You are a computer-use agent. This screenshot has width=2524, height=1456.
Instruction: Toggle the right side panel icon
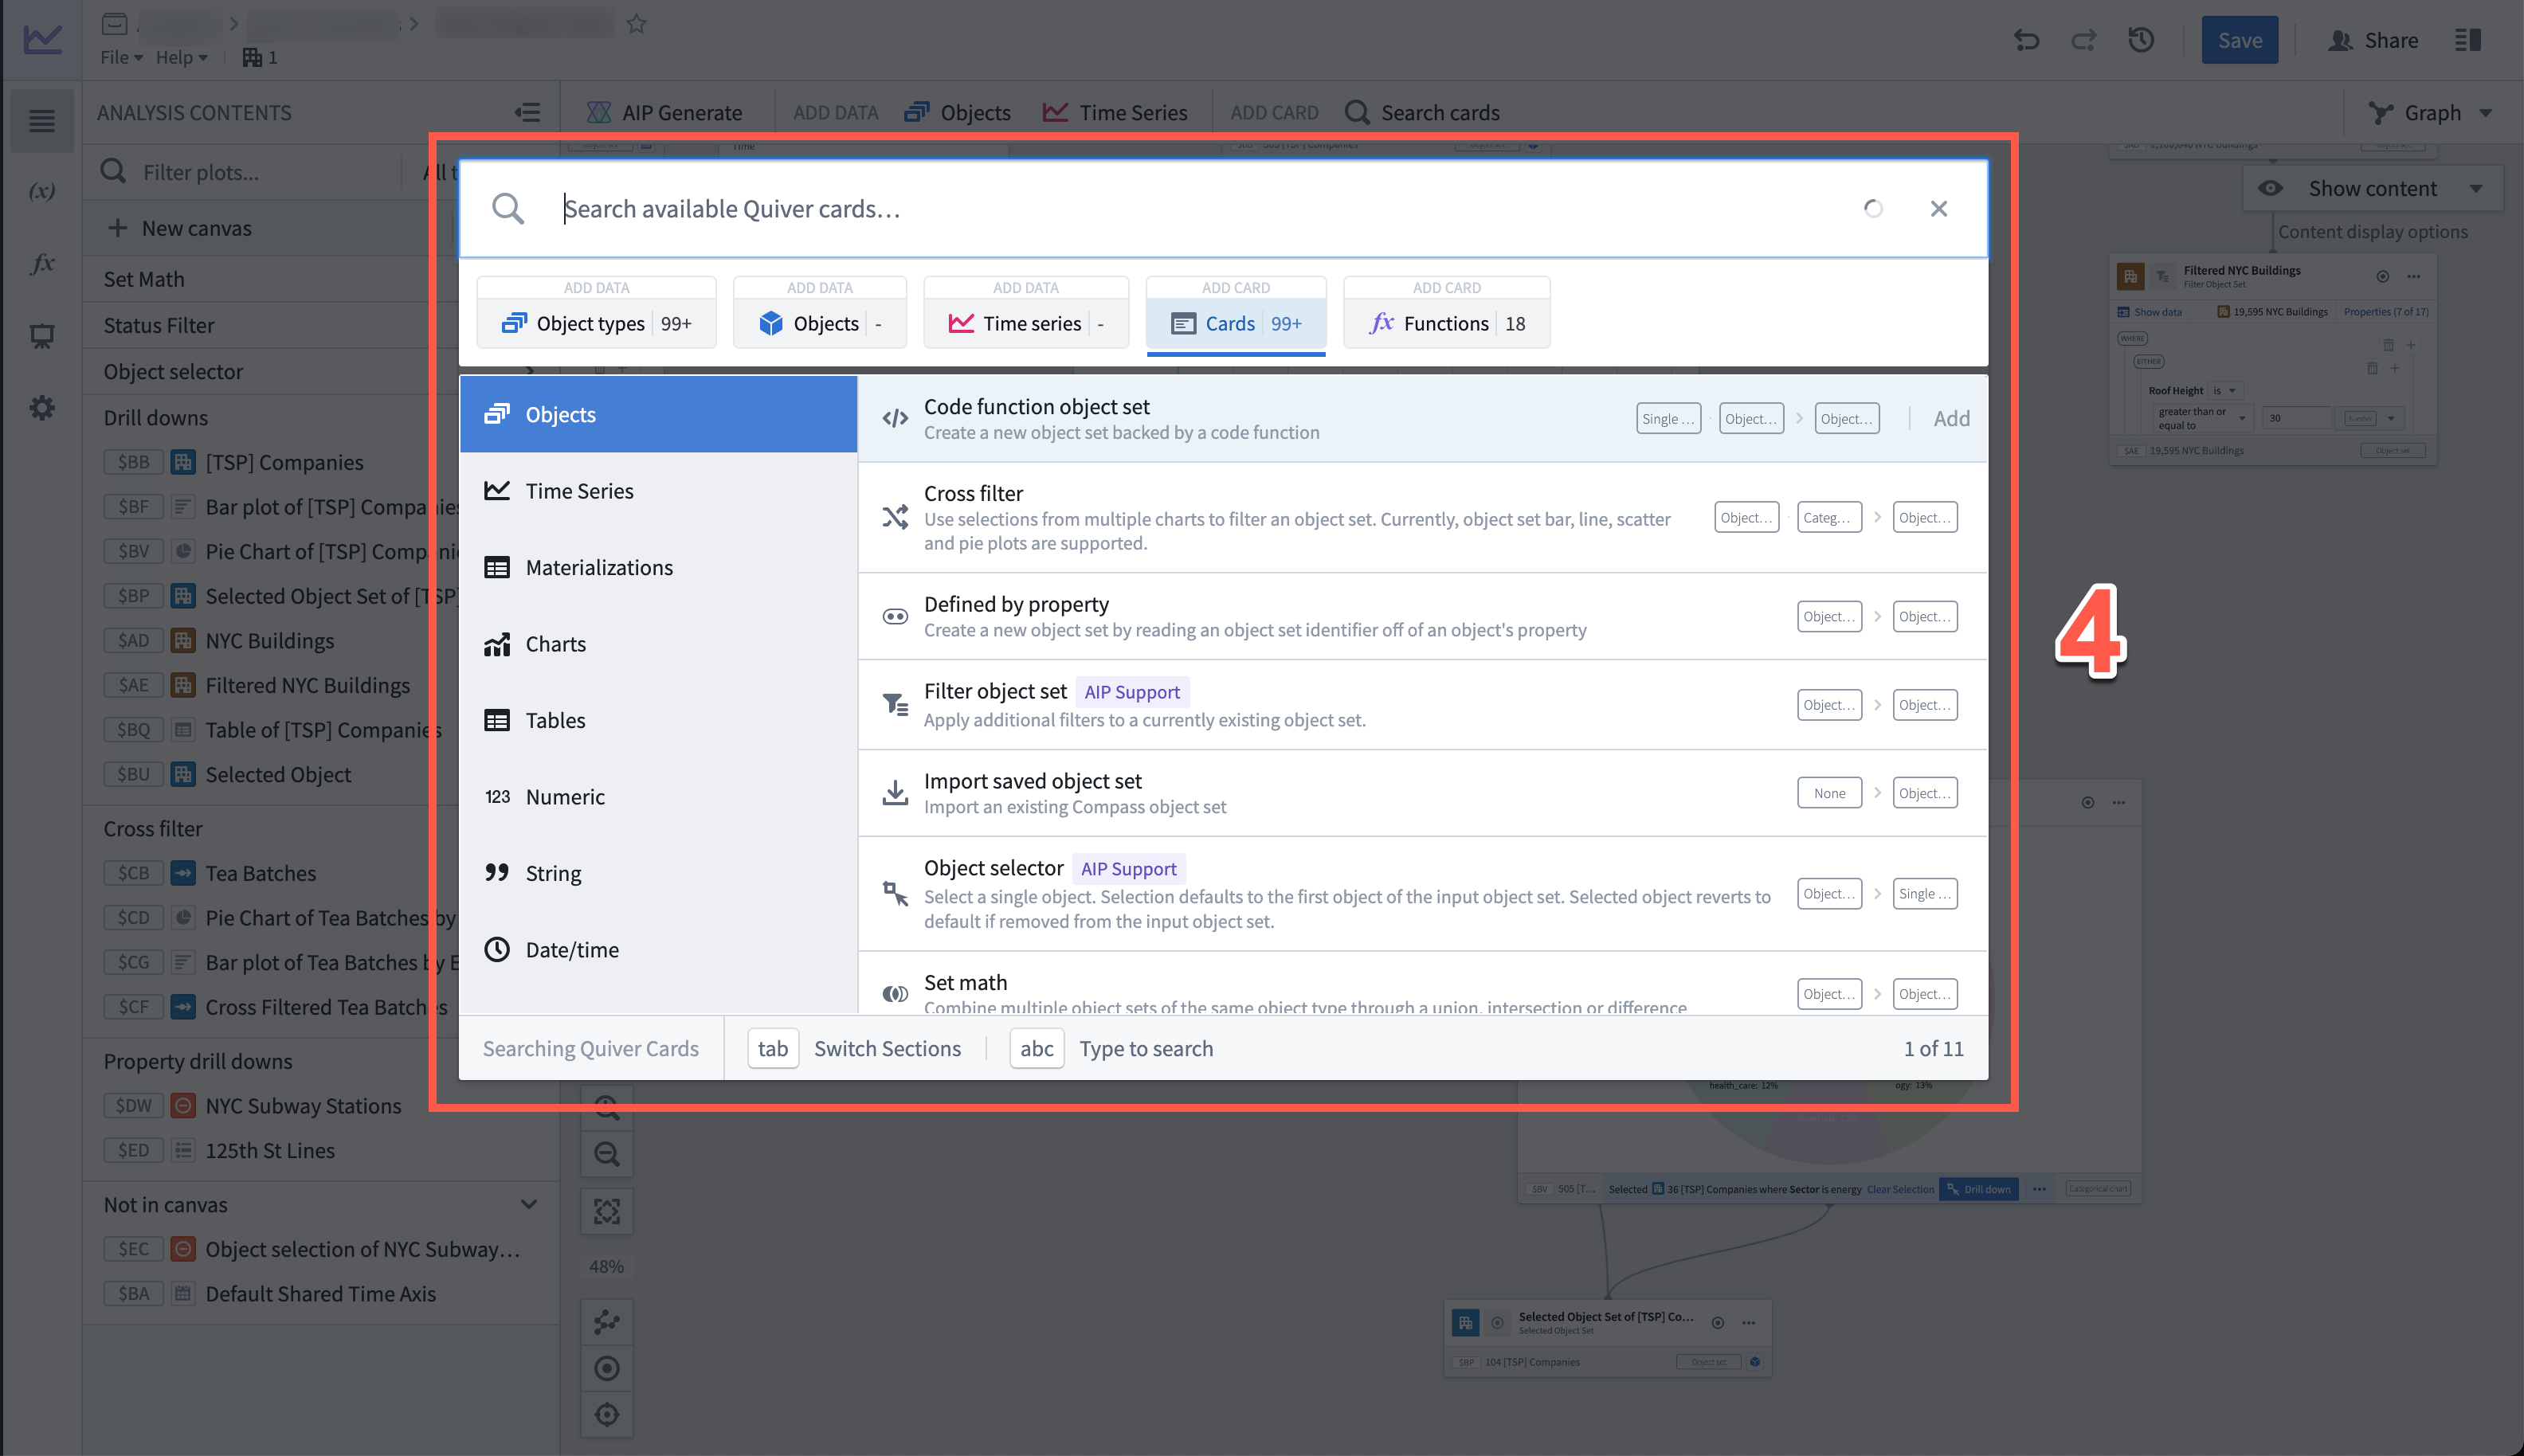(2468, 40)
